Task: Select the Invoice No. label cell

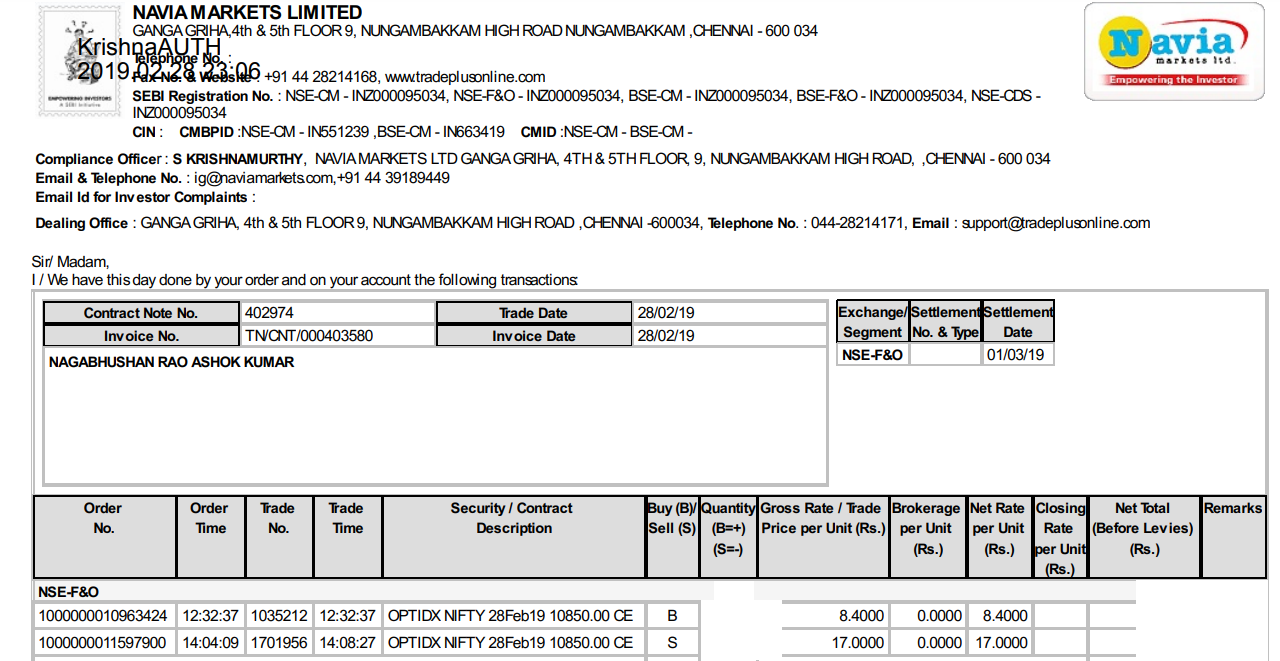Action: [x=141, y=336]
